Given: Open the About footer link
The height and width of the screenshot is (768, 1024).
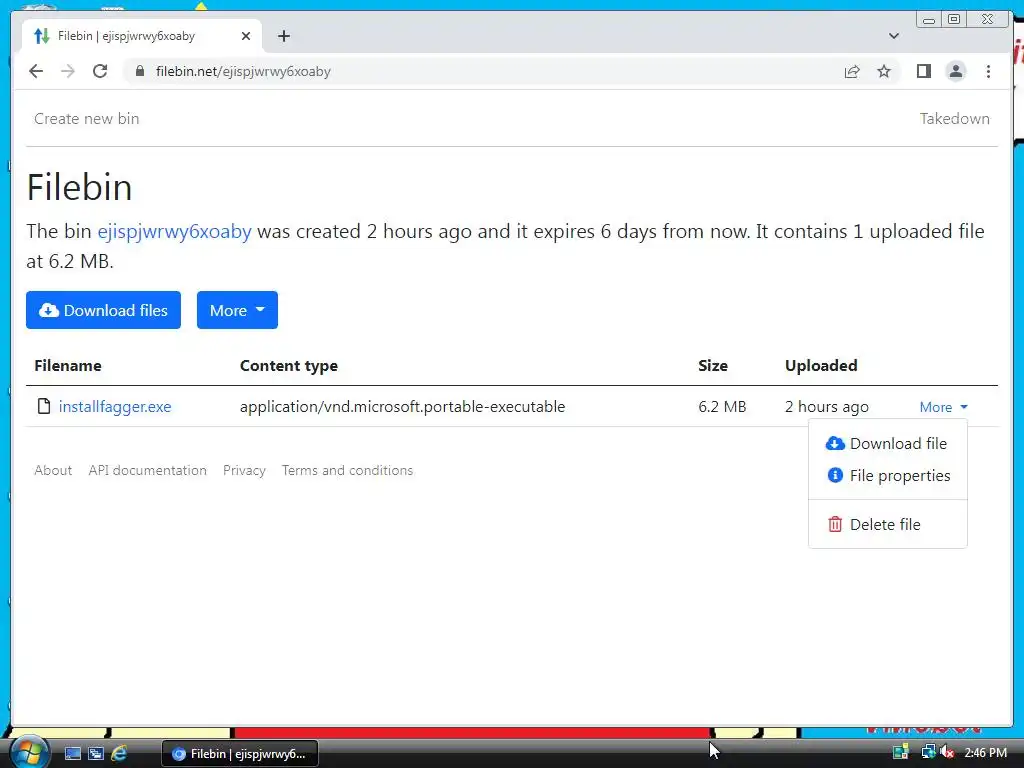Looking at the screenshot, I should (53, 470).
